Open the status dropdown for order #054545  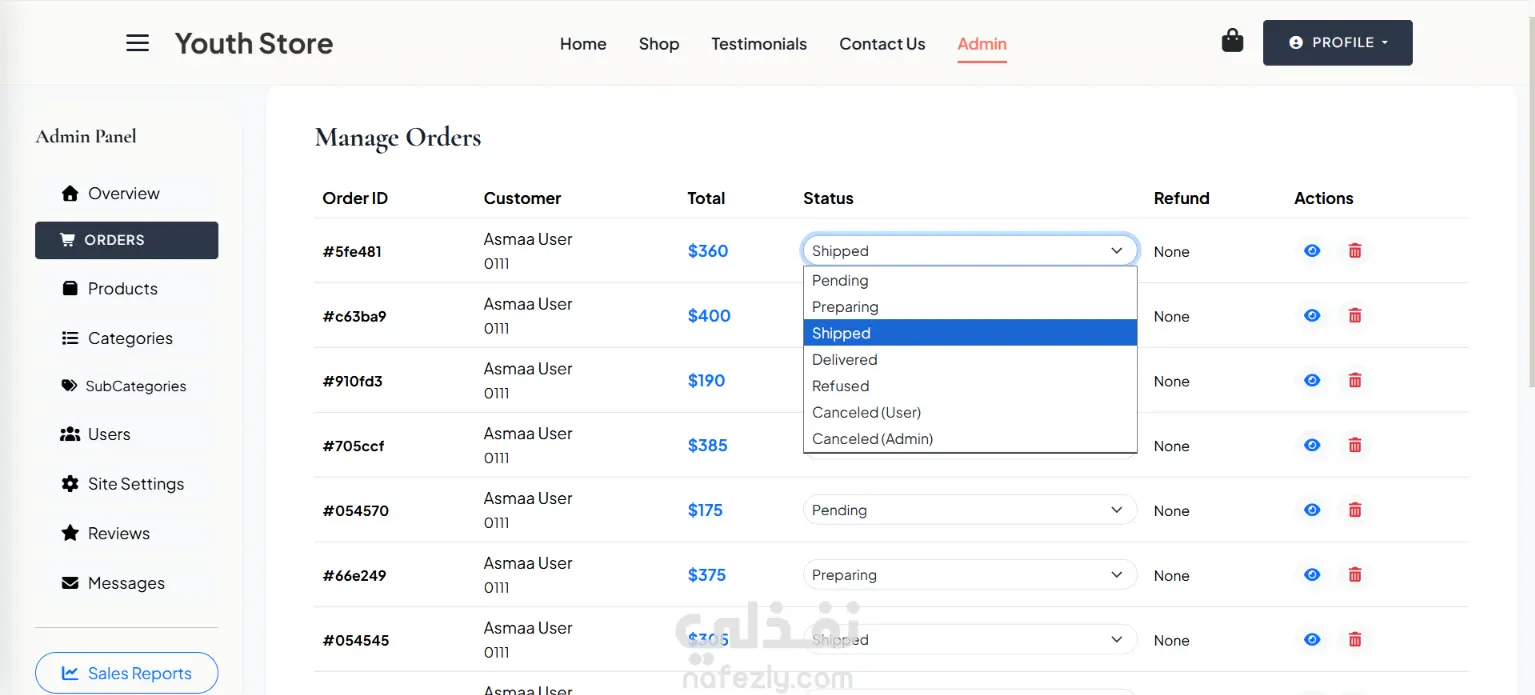point(970,640)
